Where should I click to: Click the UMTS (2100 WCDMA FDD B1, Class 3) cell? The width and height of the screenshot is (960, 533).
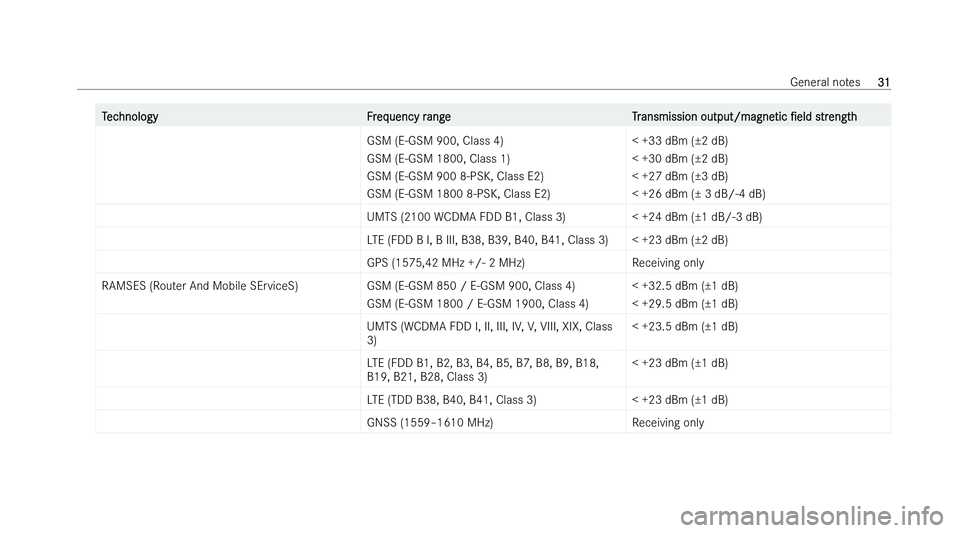click(466, 217)
